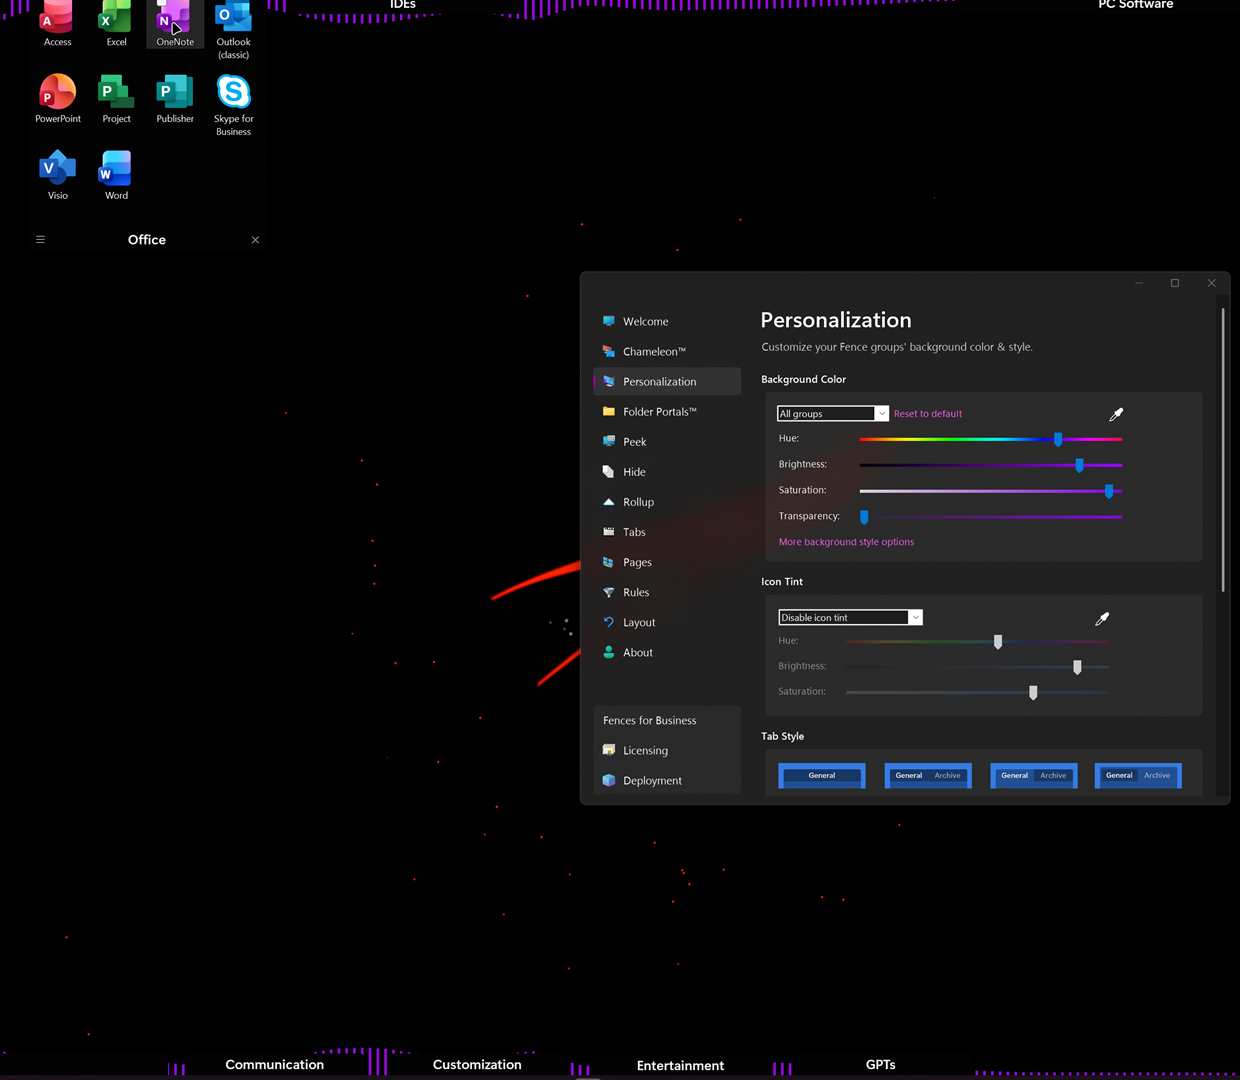Select the first General tab style
This screenshot has width=1240, height=1080.
822,776
